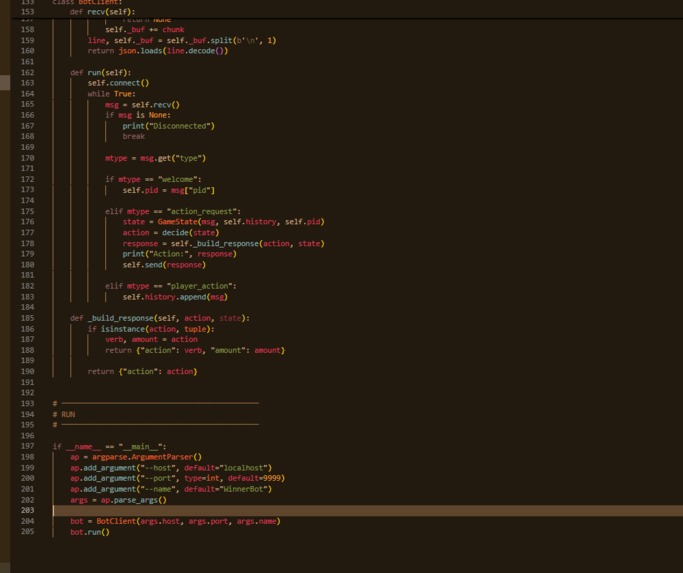Screen dimensions: 683x573
Task: Click the 'self.pid = msg["pid"]' assignment
Action: click(x=168, y=190)
